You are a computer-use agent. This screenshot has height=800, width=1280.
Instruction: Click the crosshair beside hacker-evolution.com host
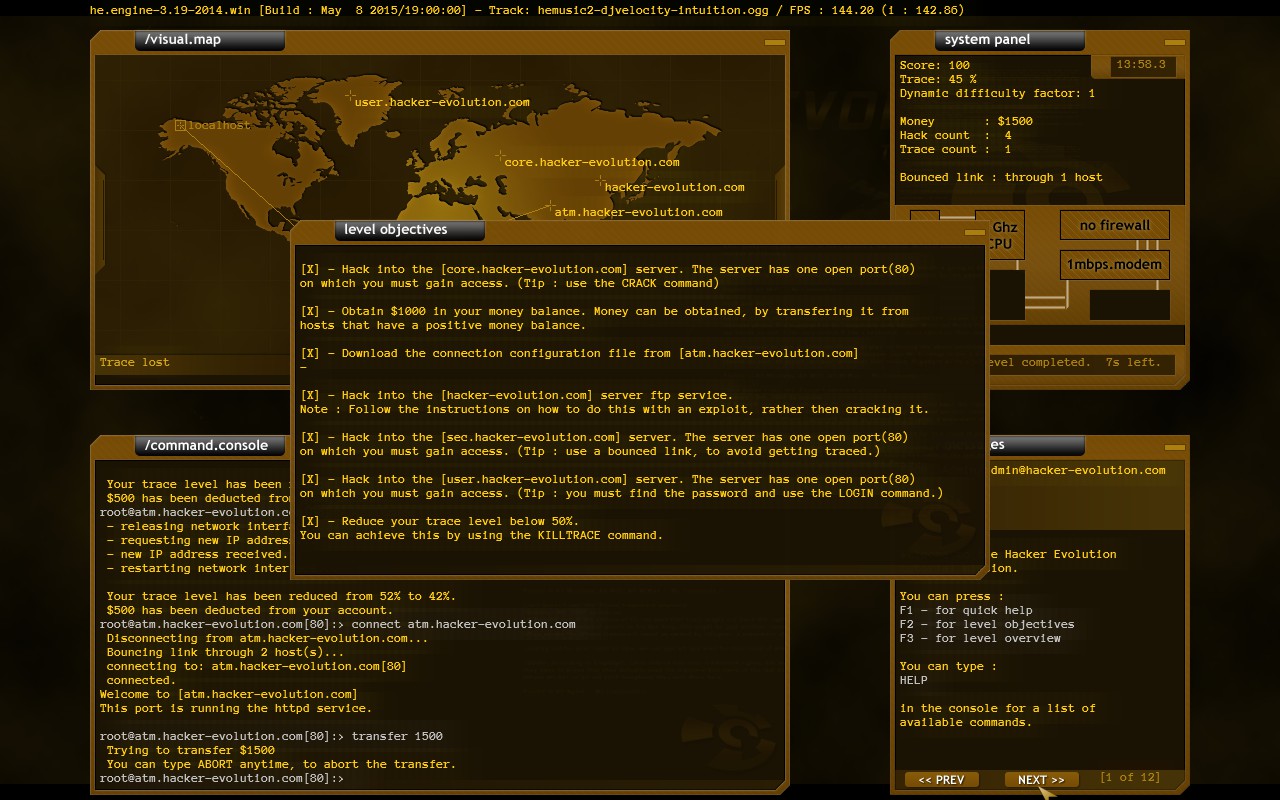[x=600, y=181]
